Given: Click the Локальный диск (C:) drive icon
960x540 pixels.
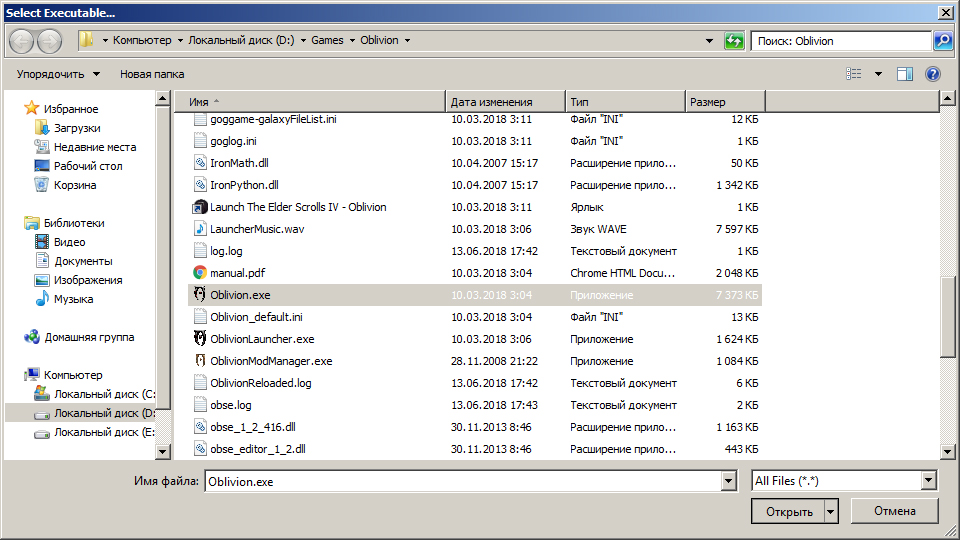Looking at the screenshot, I should pyautogui.click(x=42, y=394).
